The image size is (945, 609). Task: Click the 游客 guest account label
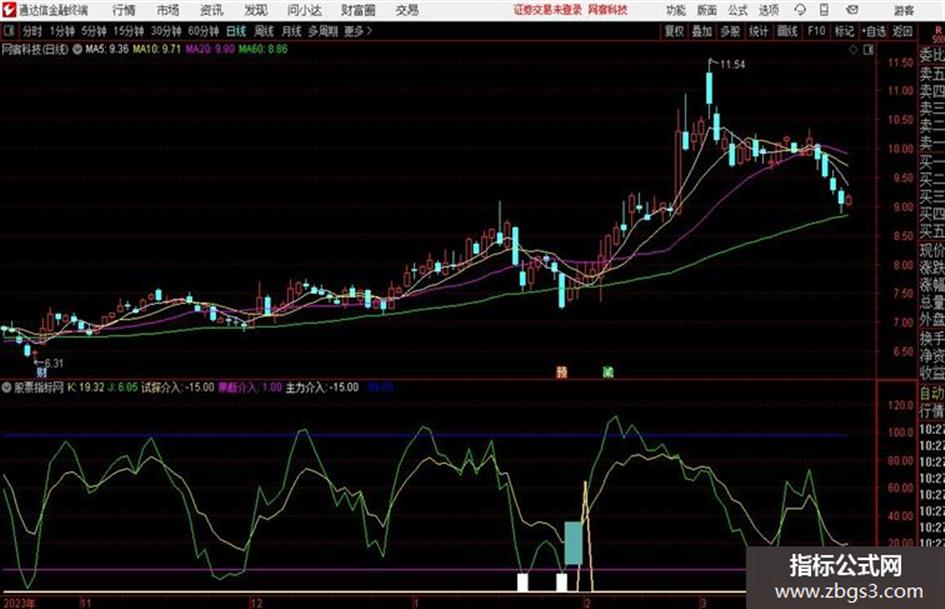pyautogui.click(x=903, y=10)
